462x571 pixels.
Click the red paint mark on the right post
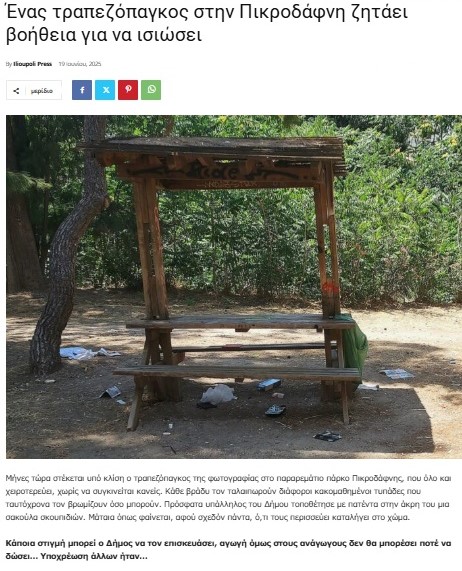click(x=331, y=287)
